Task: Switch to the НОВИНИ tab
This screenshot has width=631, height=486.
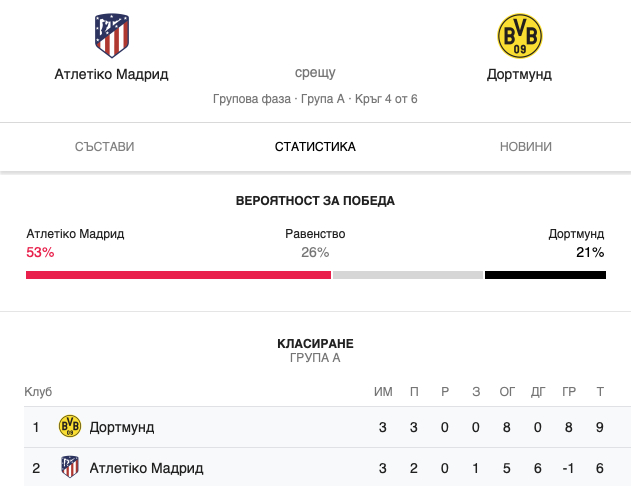Action: pyautogui.click(x=526, y=146)
